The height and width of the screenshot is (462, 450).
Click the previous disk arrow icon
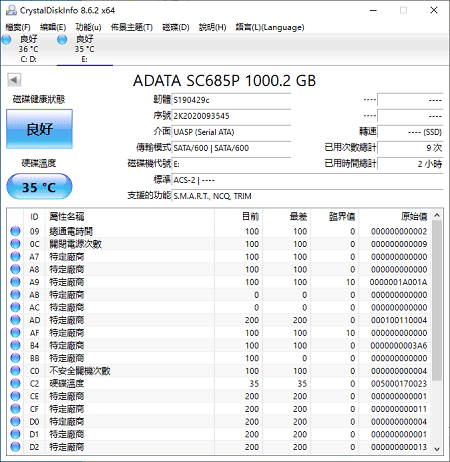coord(14,80)
